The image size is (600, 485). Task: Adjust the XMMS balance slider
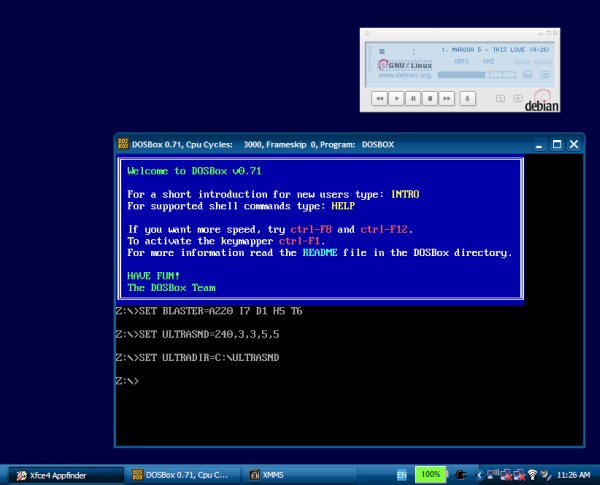(x=502, y=75)
